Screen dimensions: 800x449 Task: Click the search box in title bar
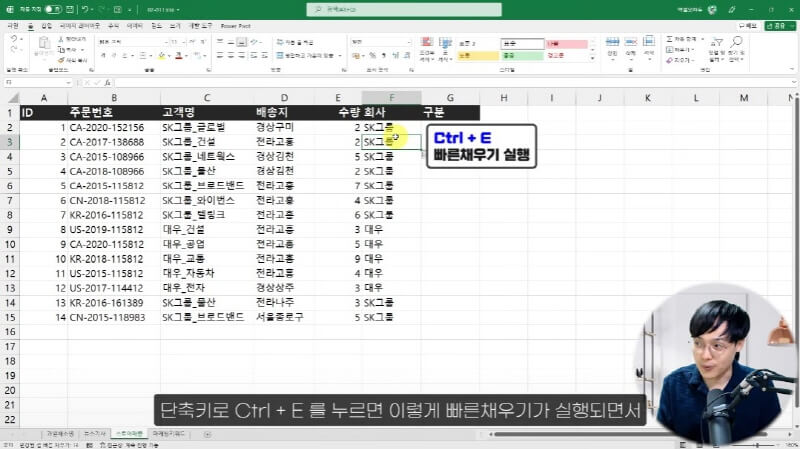click(x=404, y=9)
